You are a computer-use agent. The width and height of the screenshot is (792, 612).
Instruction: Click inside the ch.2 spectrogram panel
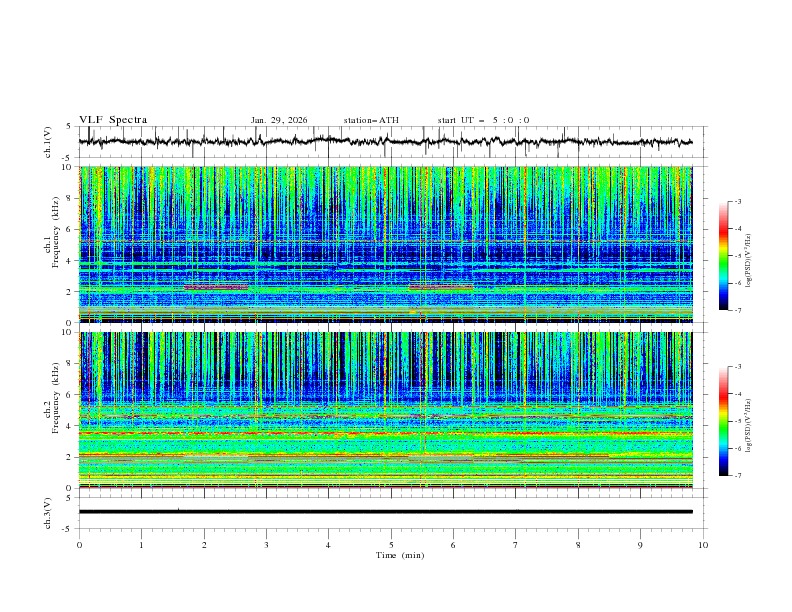click(x=385, y=410)
